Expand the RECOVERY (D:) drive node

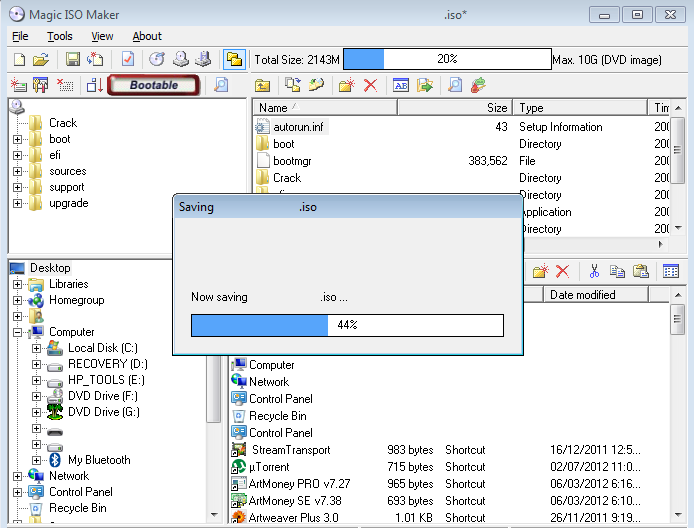tap(36, 364)
